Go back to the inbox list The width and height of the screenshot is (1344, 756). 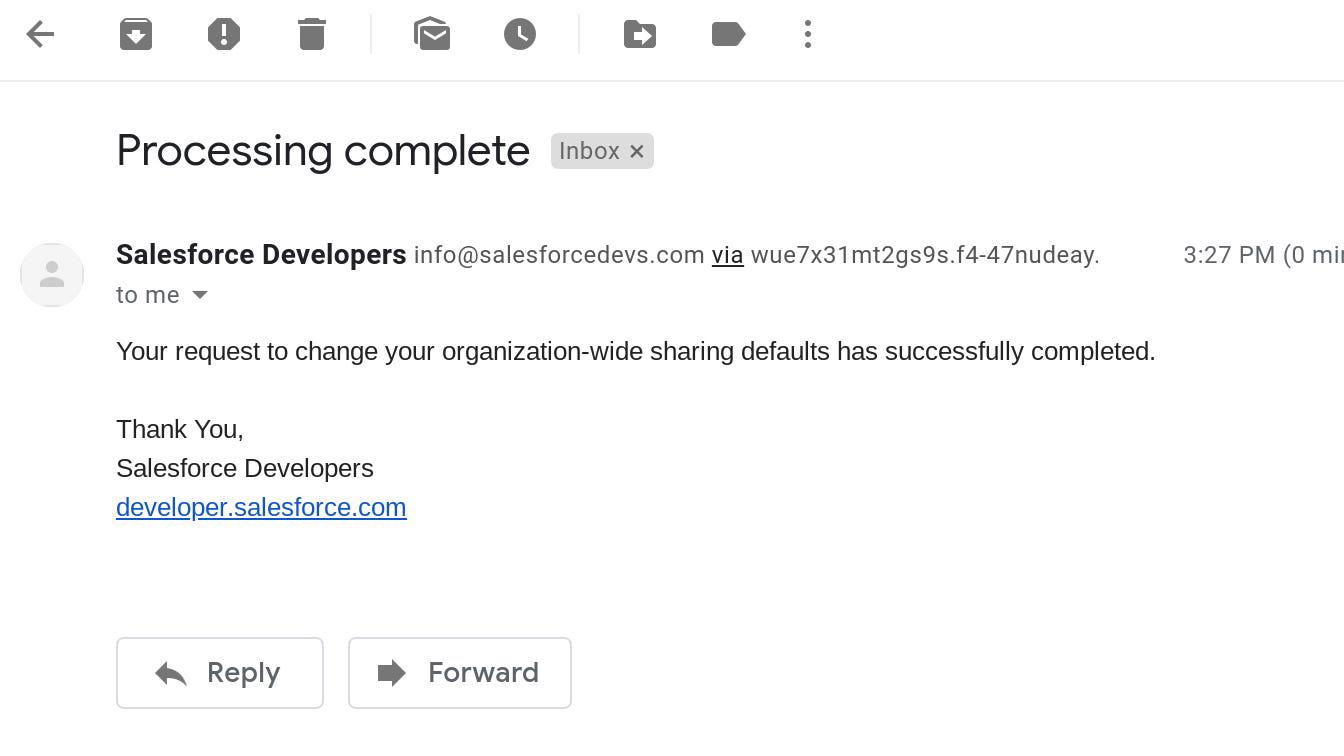tap(40, 34)
